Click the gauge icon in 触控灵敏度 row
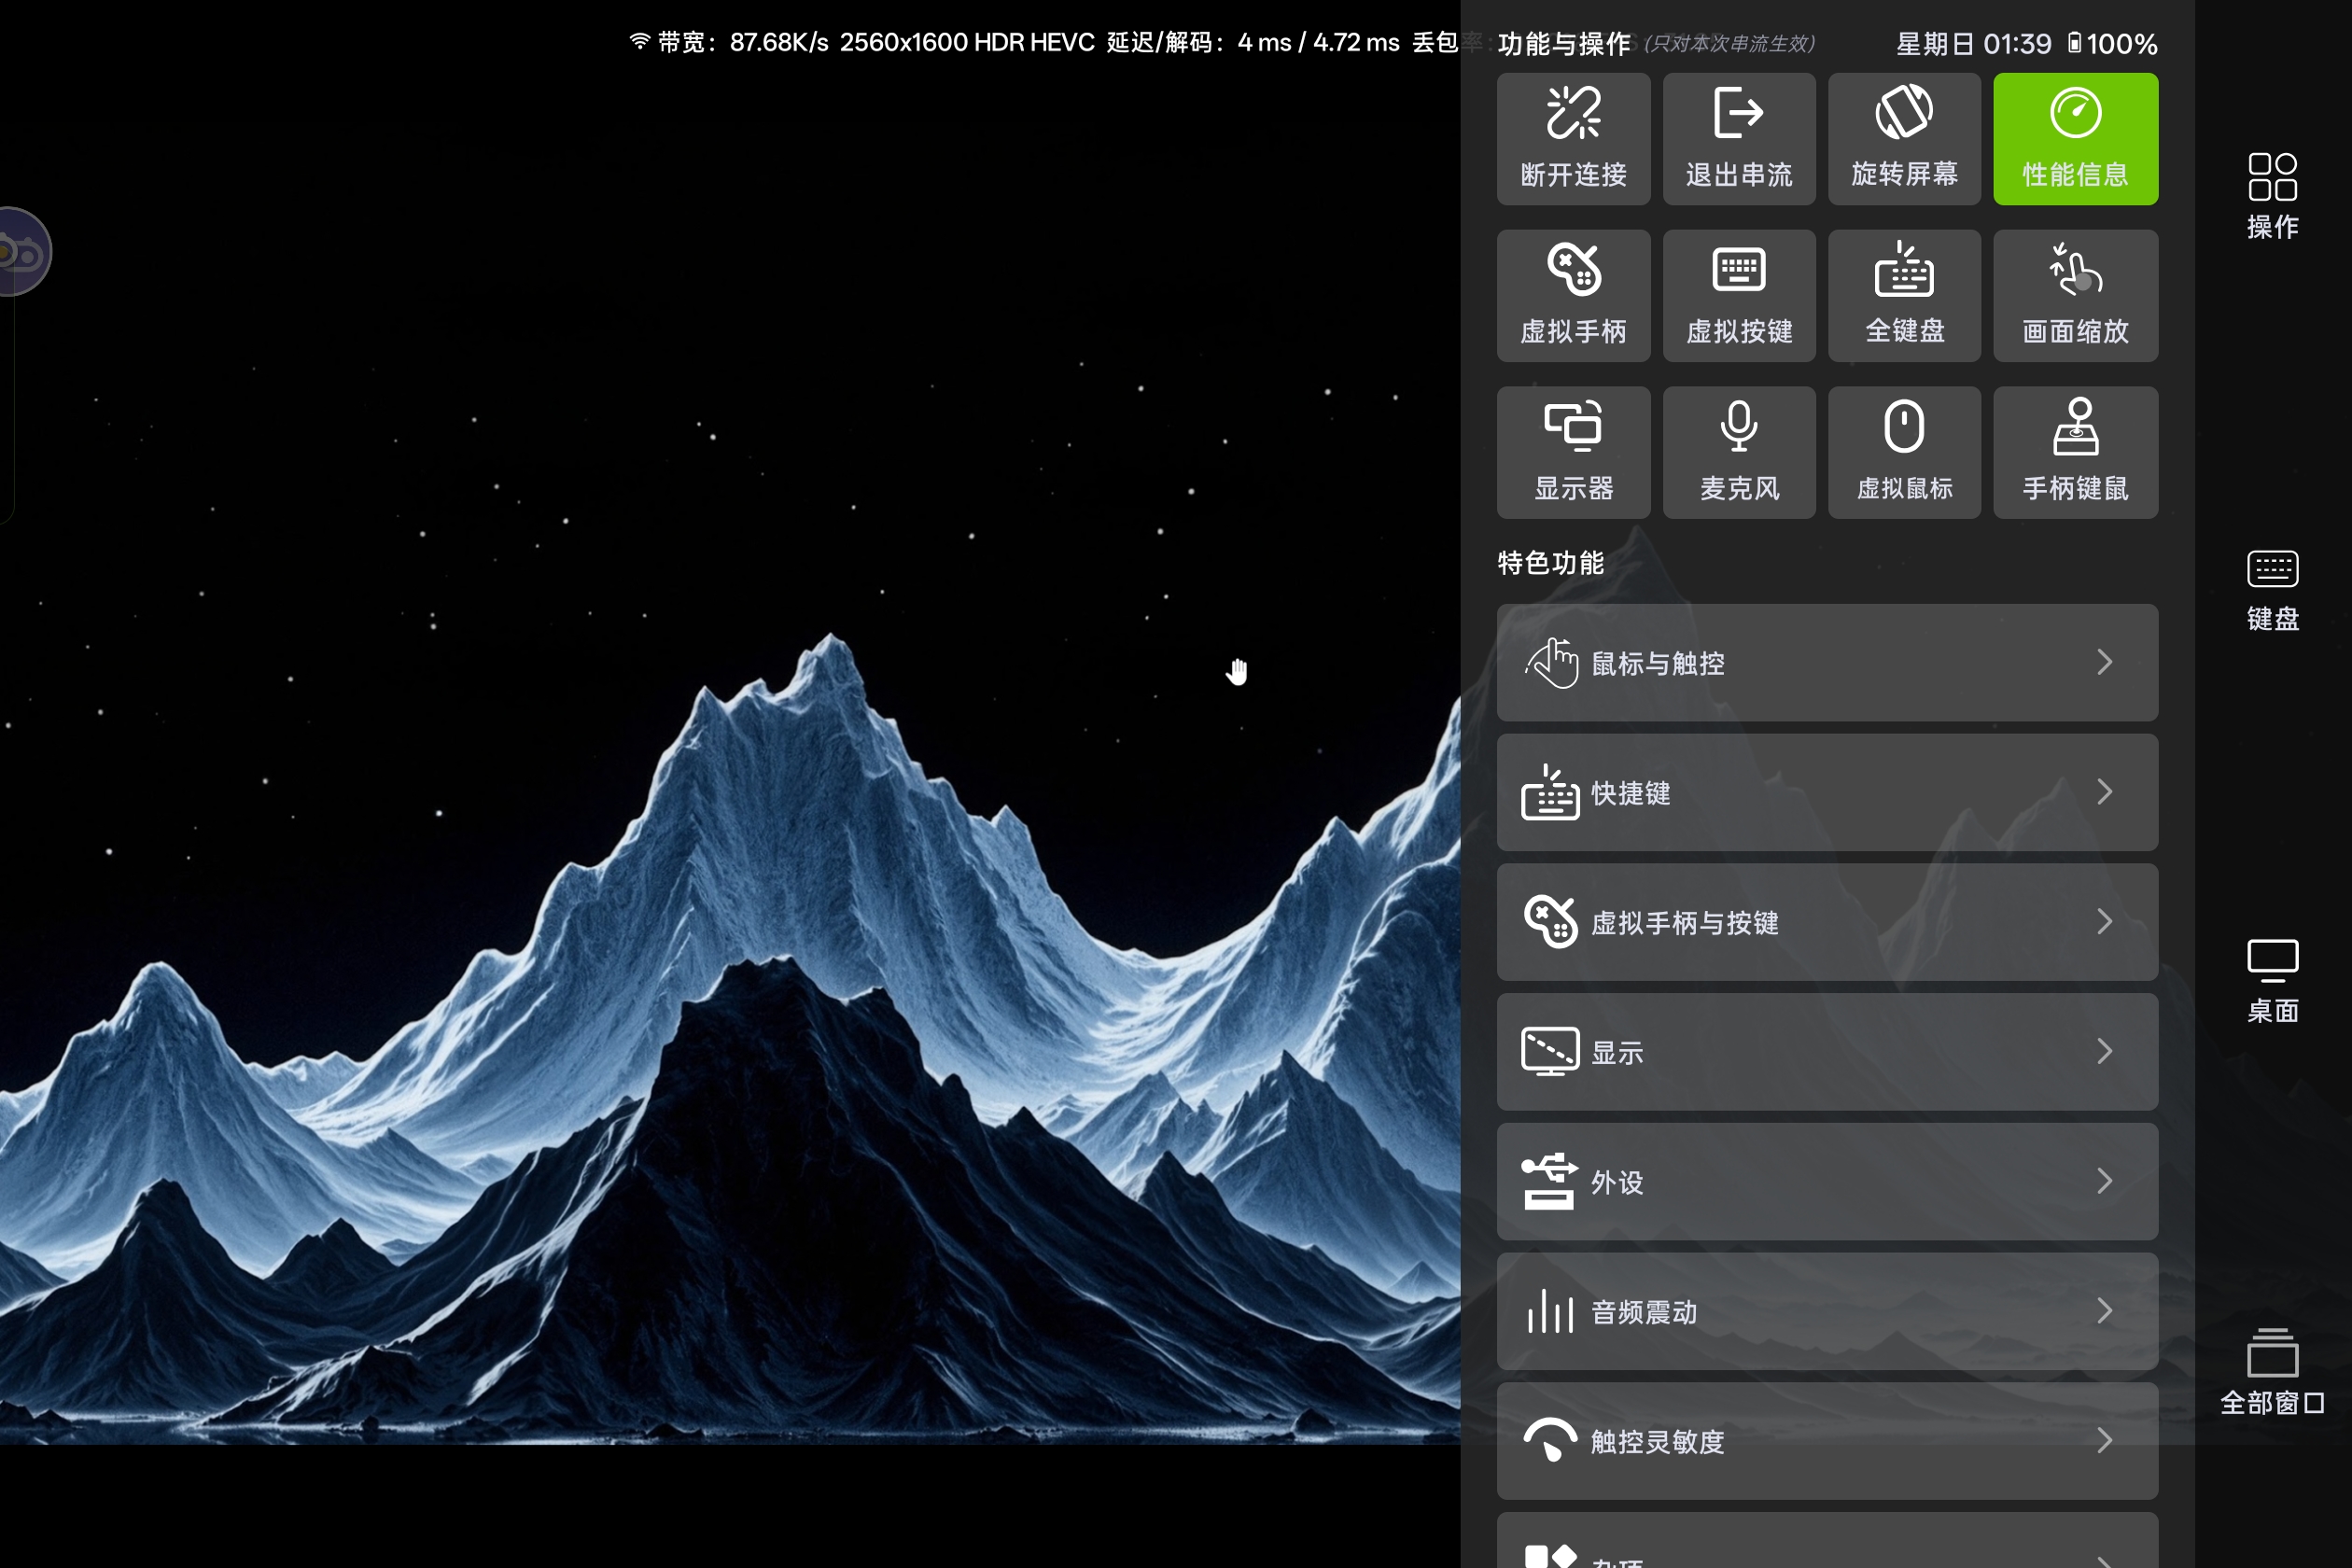2352x1568 pixels. coord(1550,1440)
